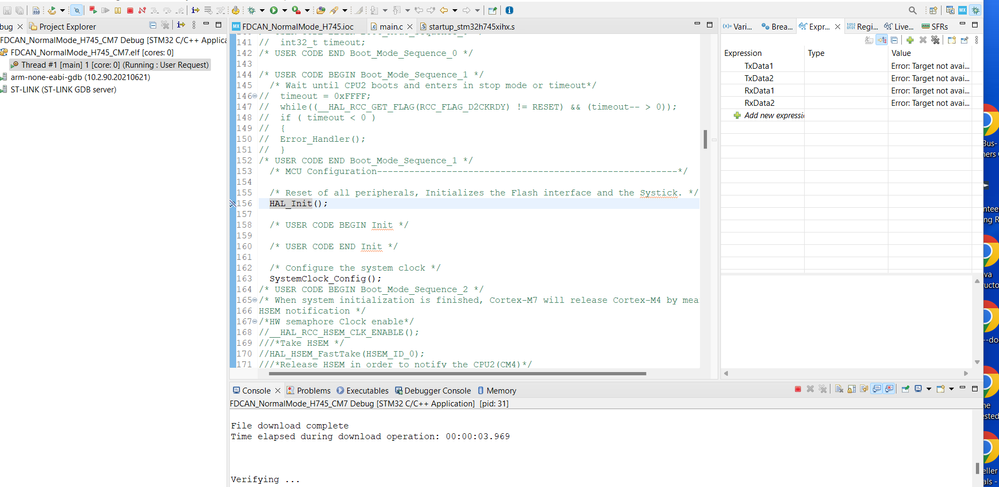The image size is (999, 487).
Task: Open the External Tools dropdown arrow
Action: tap(307, 10)
